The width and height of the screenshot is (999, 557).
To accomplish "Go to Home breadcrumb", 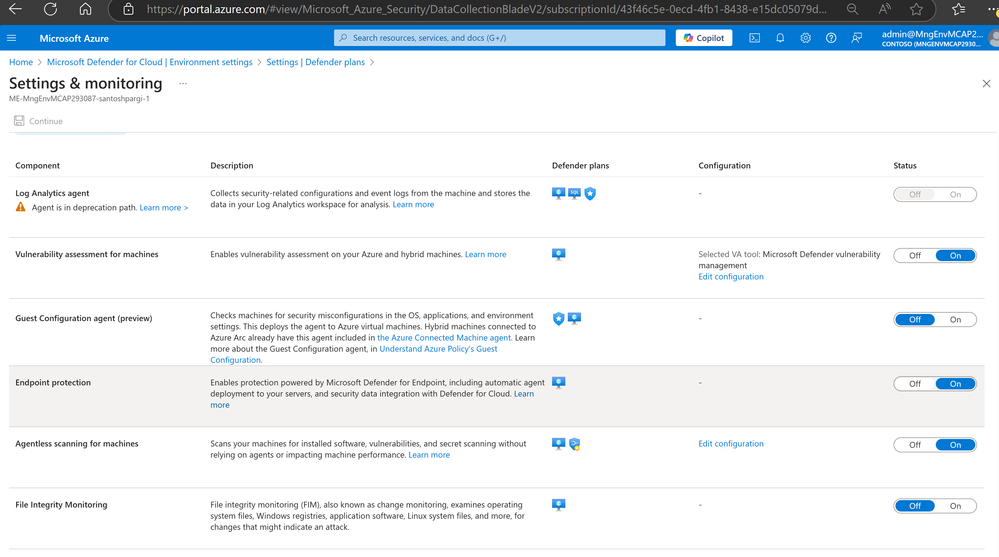I will (x=21, y=62).
